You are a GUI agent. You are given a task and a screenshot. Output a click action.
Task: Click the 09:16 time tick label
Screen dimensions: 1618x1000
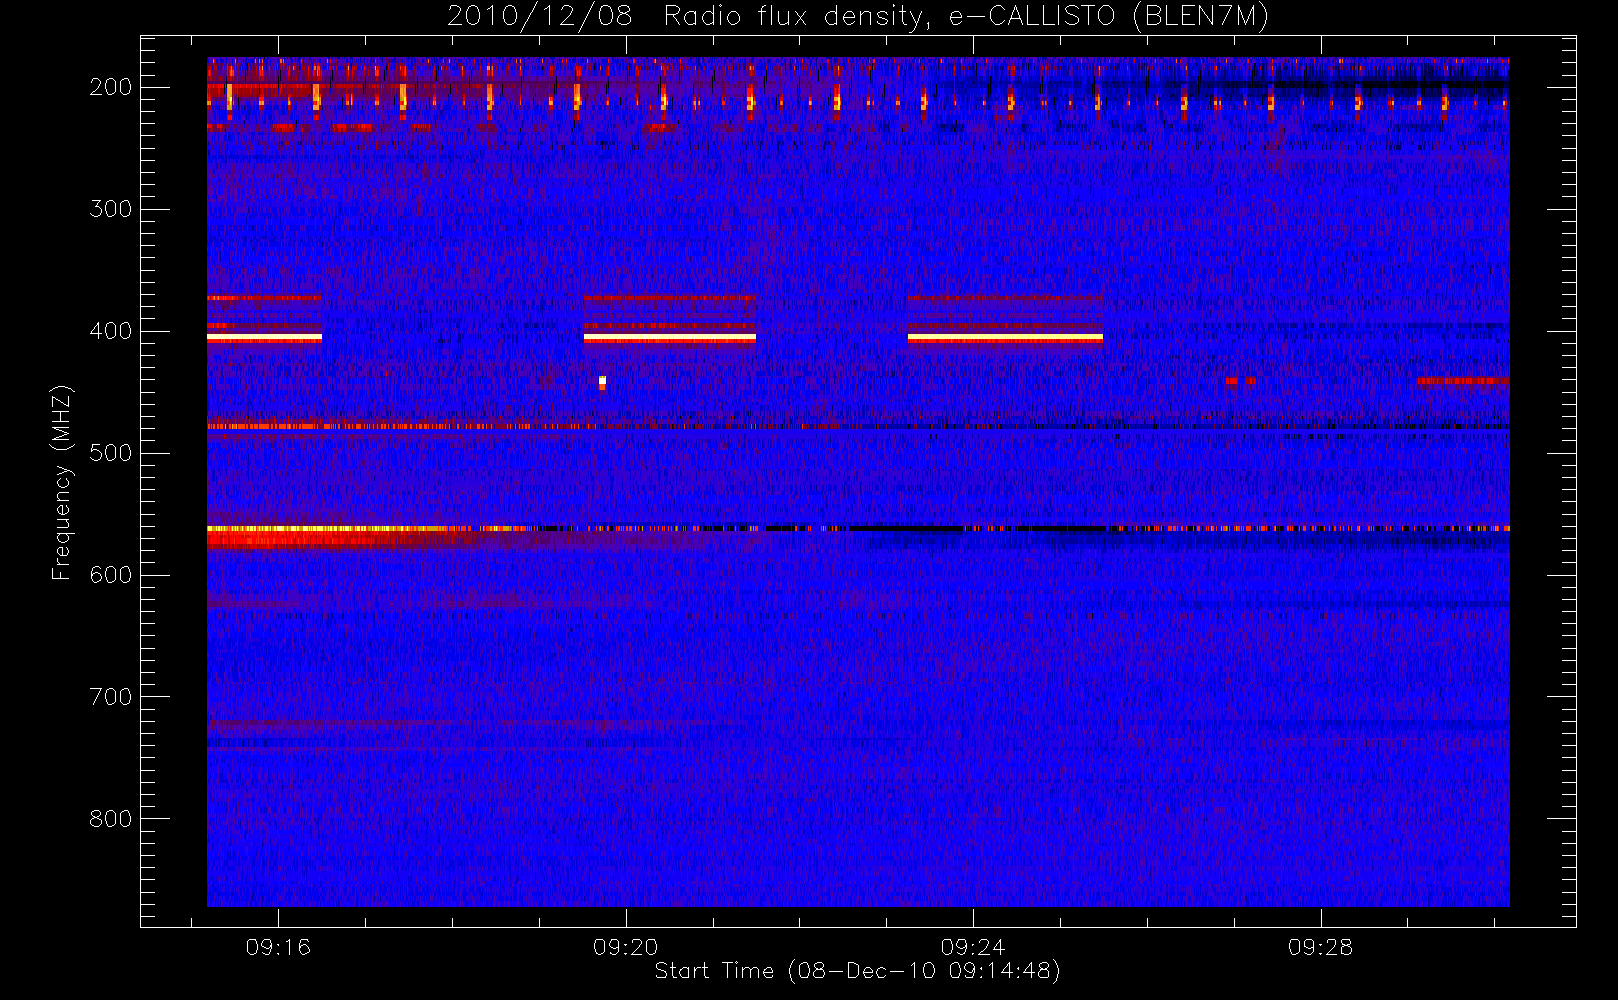278,947
